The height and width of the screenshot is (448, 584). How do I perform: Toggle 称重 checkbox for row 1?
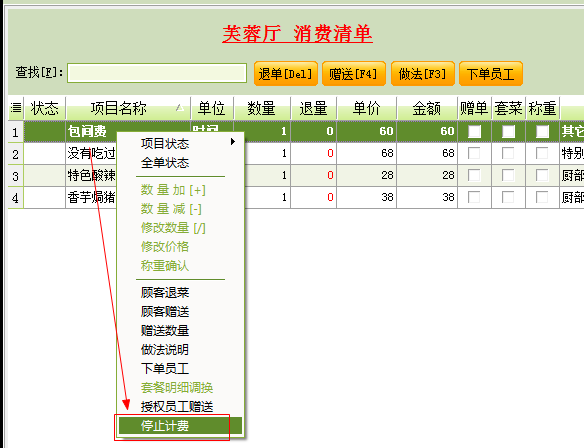542,131
